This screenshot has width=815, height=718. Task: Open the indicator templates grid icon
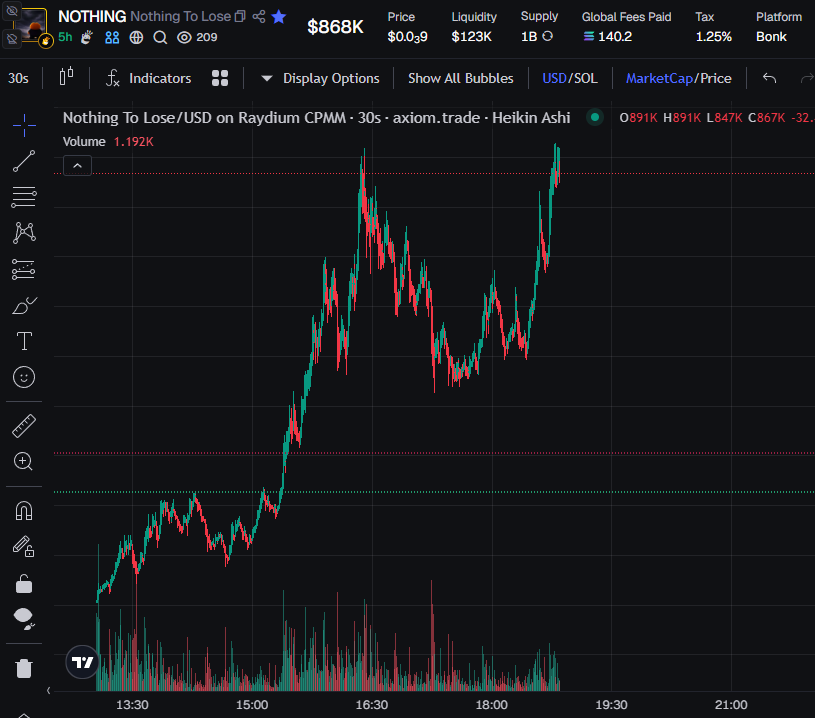pyautogui.click(x=220, y=79)
